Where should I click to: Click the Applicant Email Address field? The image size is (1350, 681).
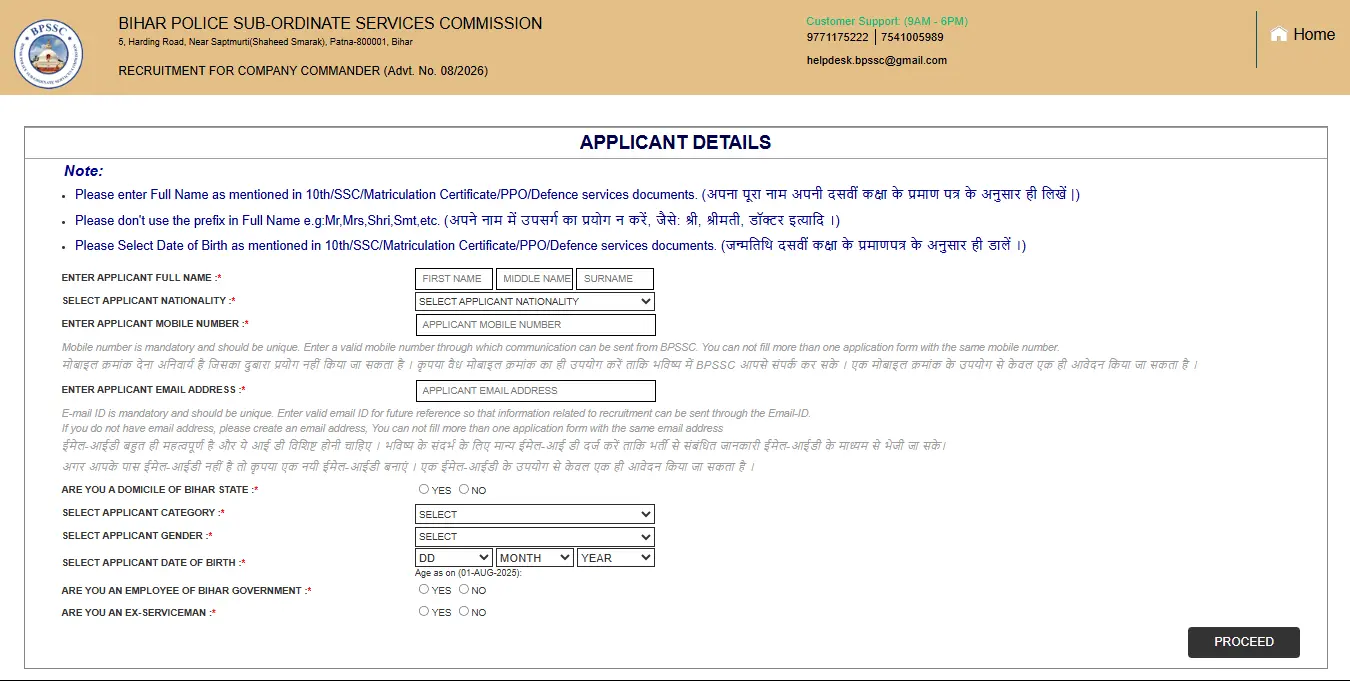(x=535, y=391)
